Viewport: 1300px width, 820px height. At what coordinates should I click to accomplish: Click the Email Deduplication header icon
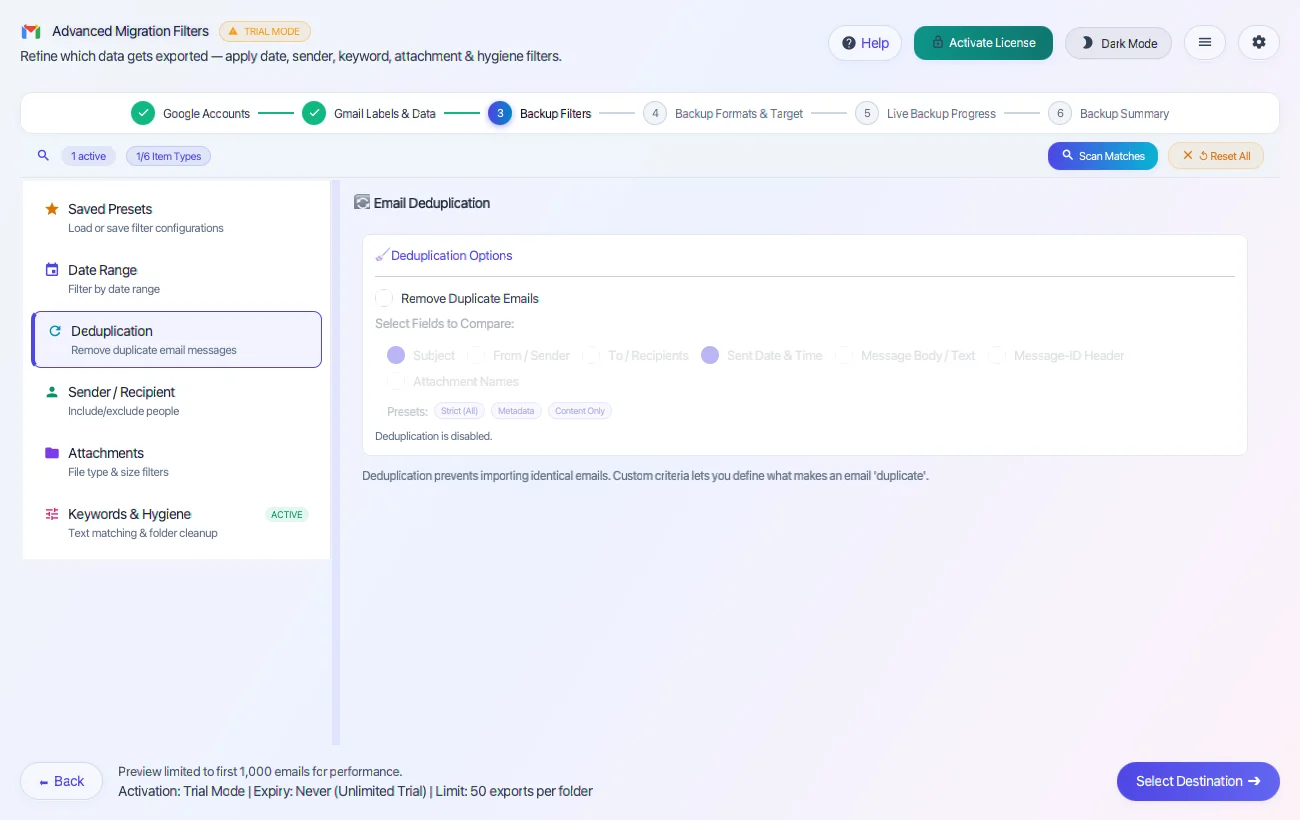click(362, 202)
